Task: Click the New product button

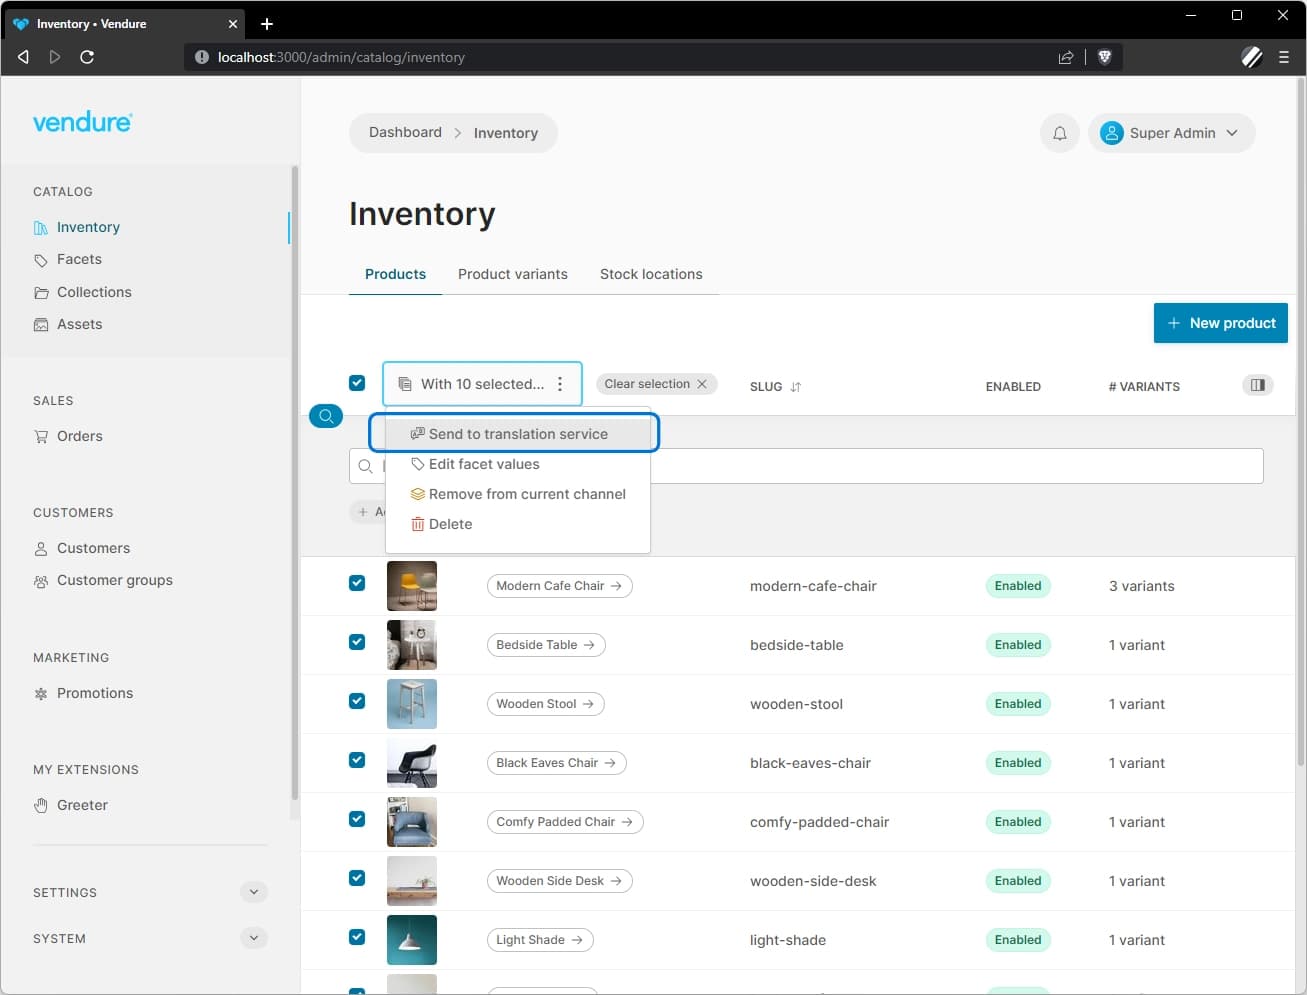Action: [x=1220, y=322]
